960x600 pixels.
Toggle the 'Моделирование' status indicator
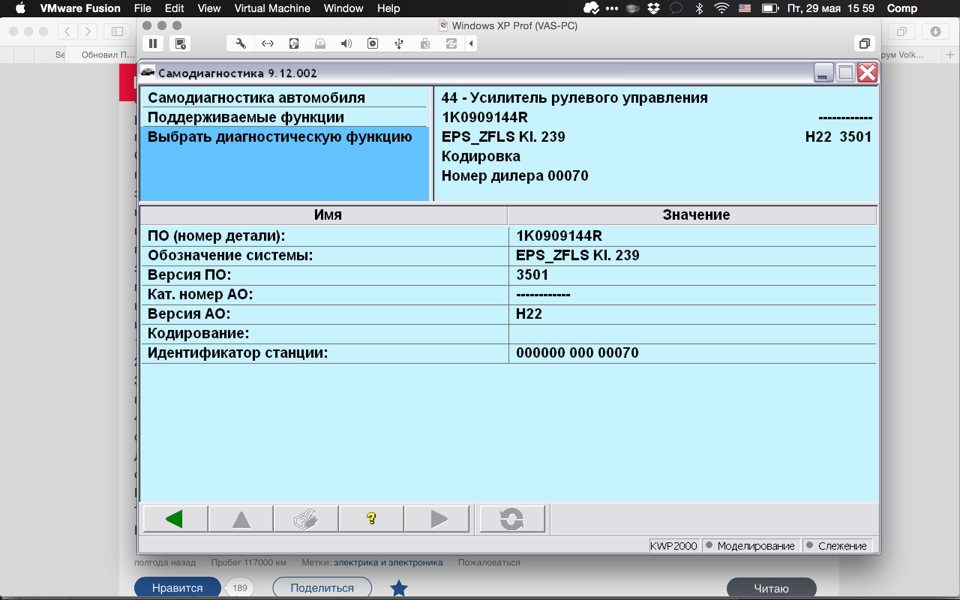click(x=750, y=546)
